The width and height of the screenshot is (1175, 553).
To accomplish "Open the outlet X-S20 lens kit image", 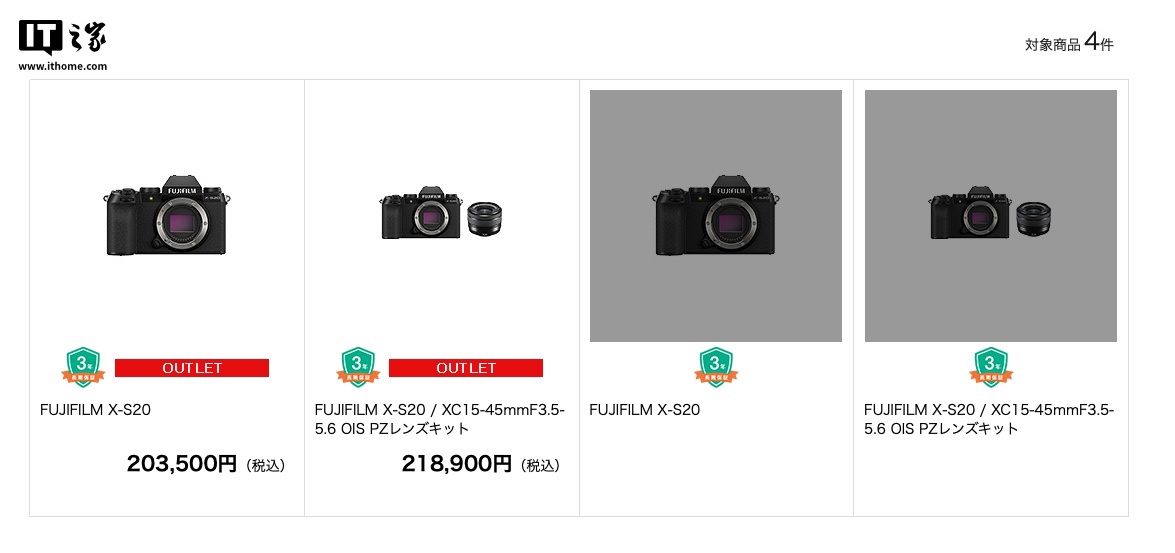I will pos(441,214).
